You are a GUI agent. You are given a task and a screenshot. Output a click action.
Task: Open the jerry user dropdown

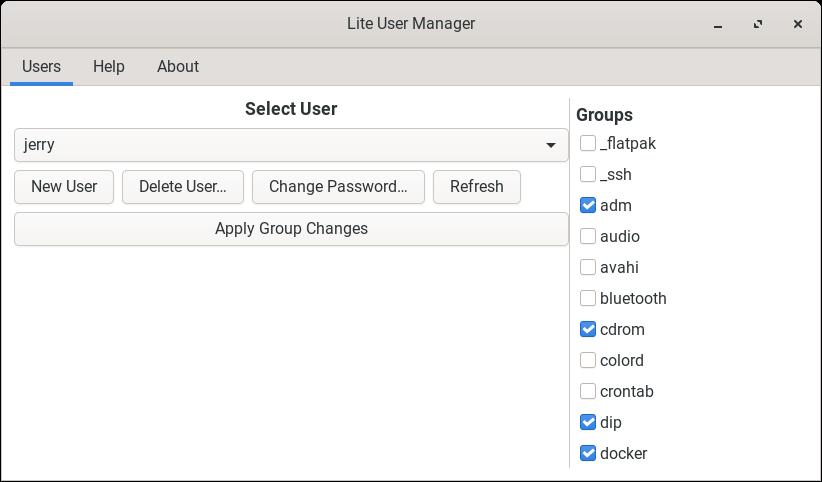pyautogui.click(x=291, y=145)
